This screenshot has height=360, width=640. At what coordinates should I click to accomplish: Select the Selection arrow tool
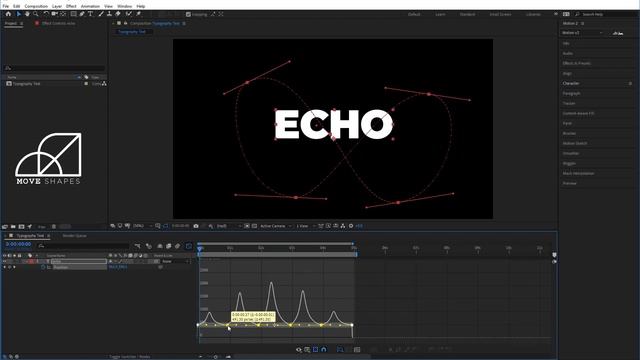coord(19,14)
